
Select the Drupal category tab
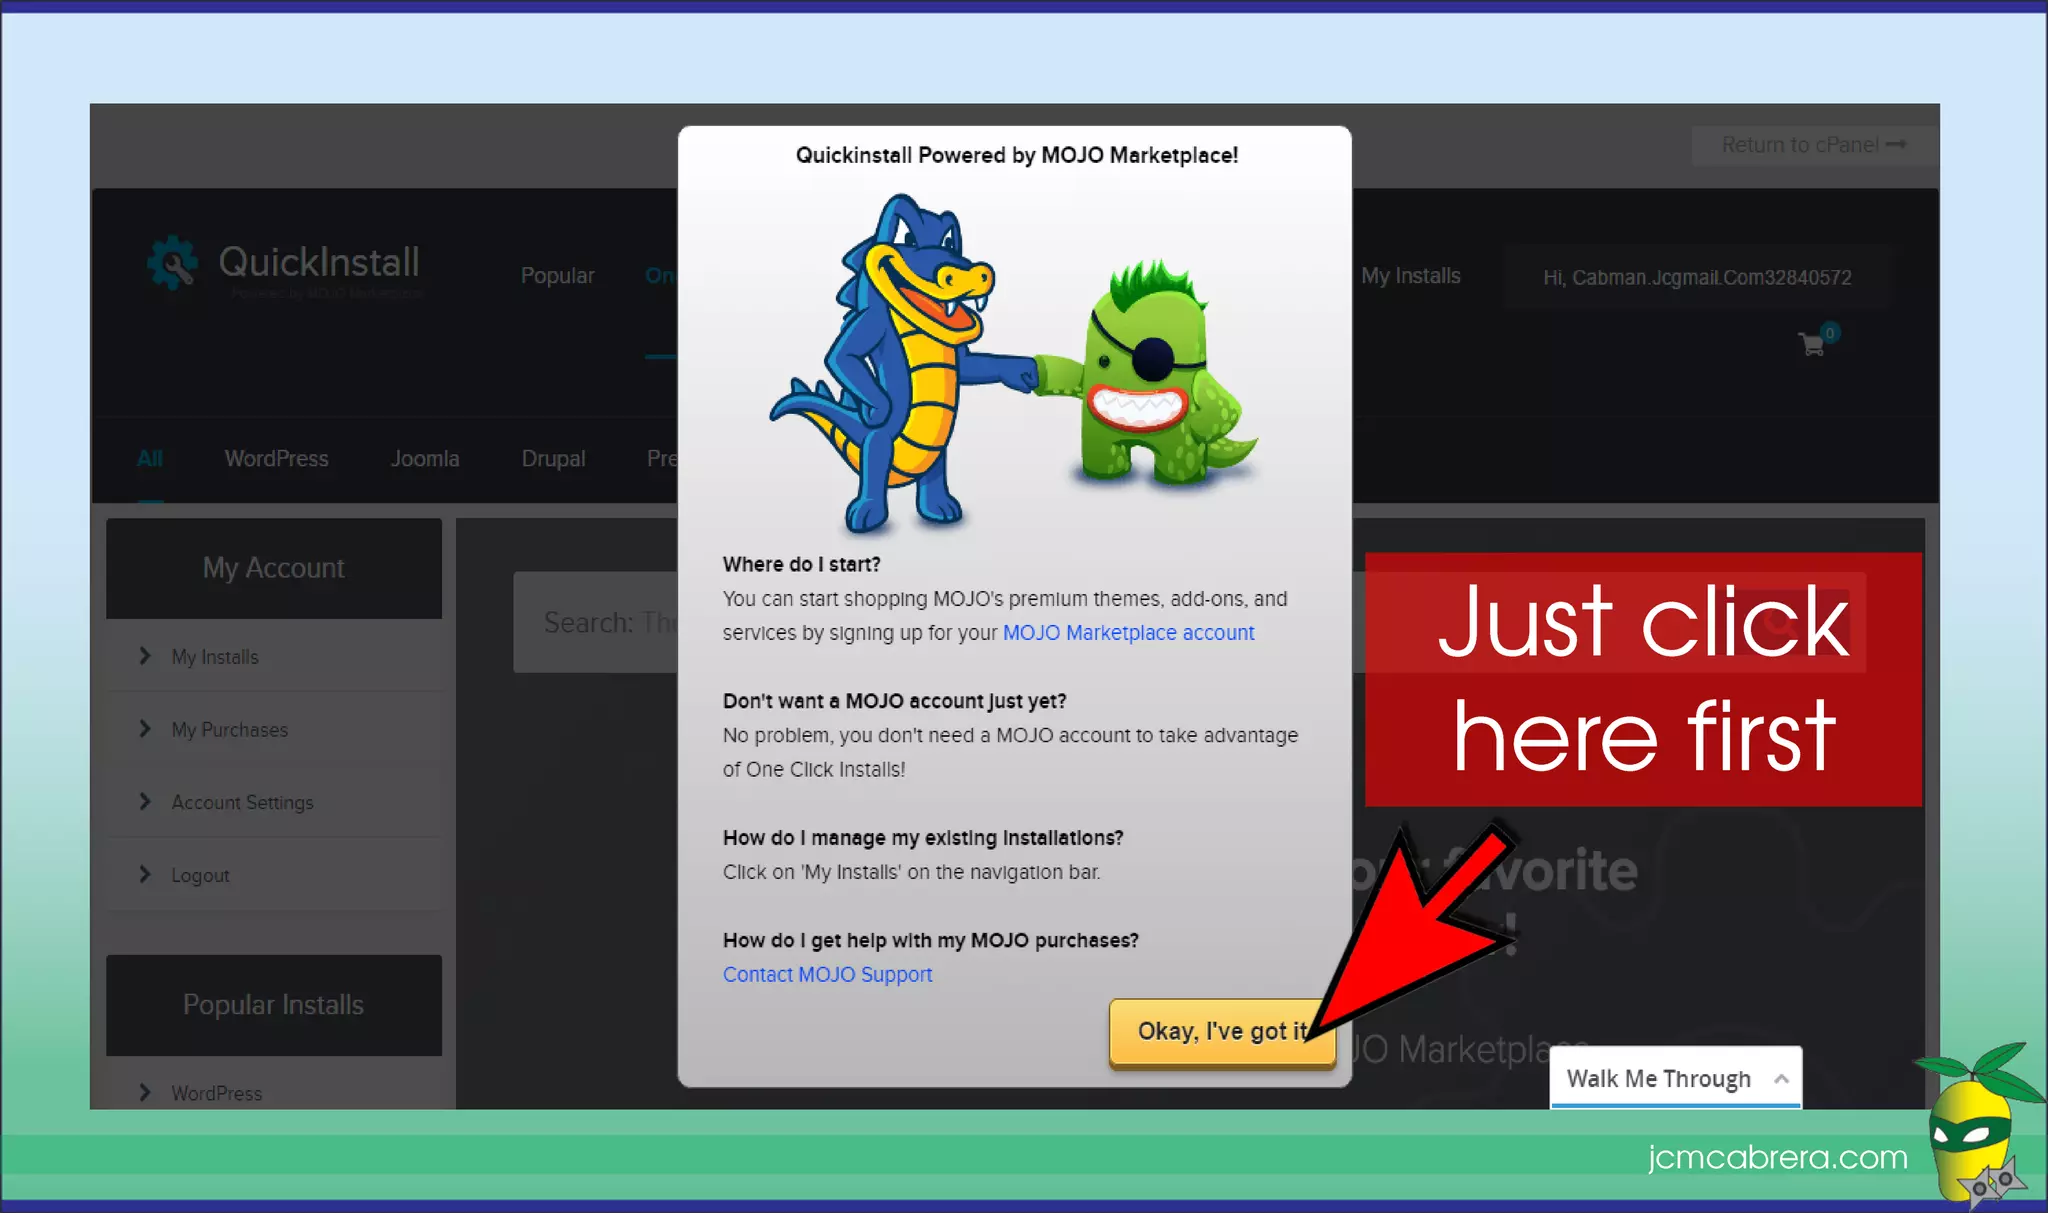coord(553,459)
